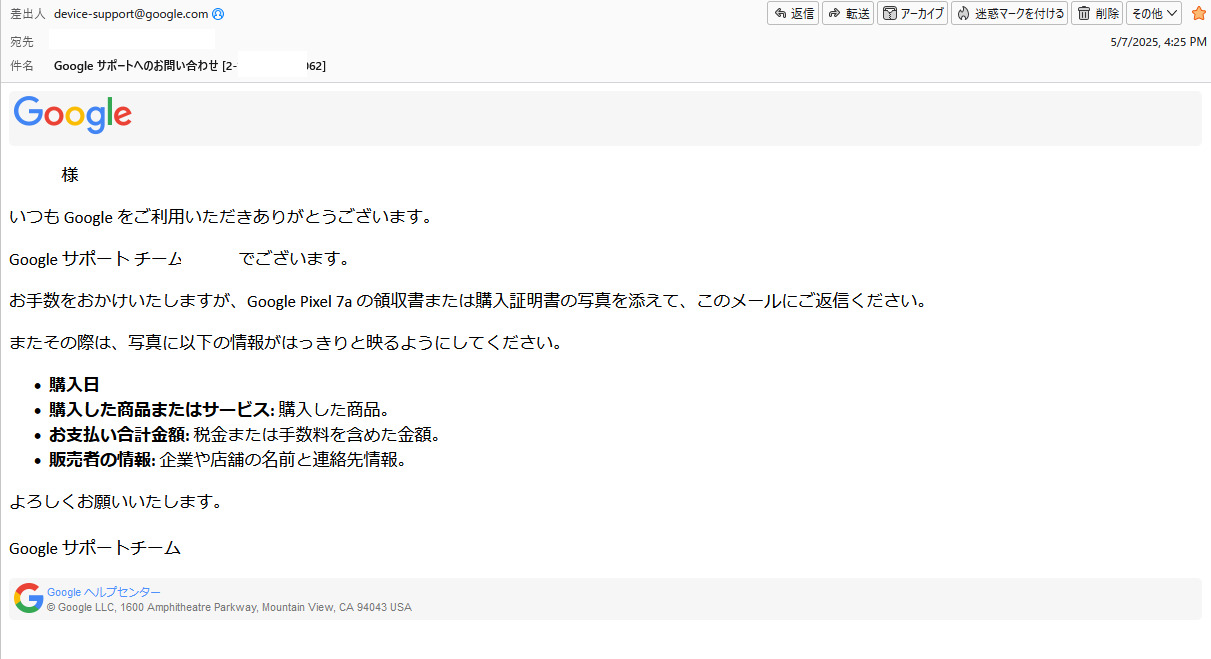
Task: Click the contact icon beside sender address
Action: click(x=218, y=14)
